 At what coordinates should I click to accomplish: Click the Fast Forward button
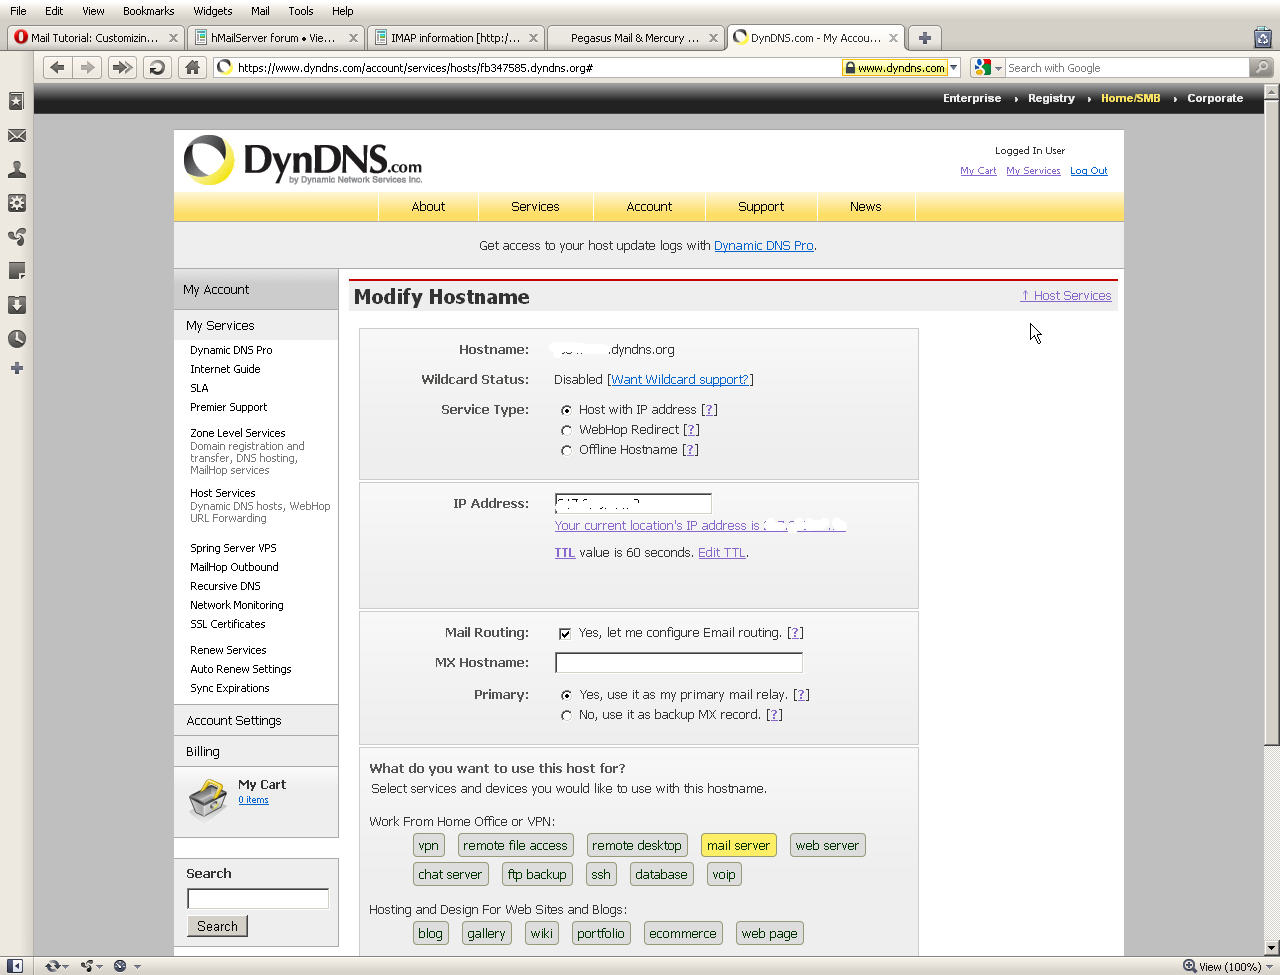122,67
